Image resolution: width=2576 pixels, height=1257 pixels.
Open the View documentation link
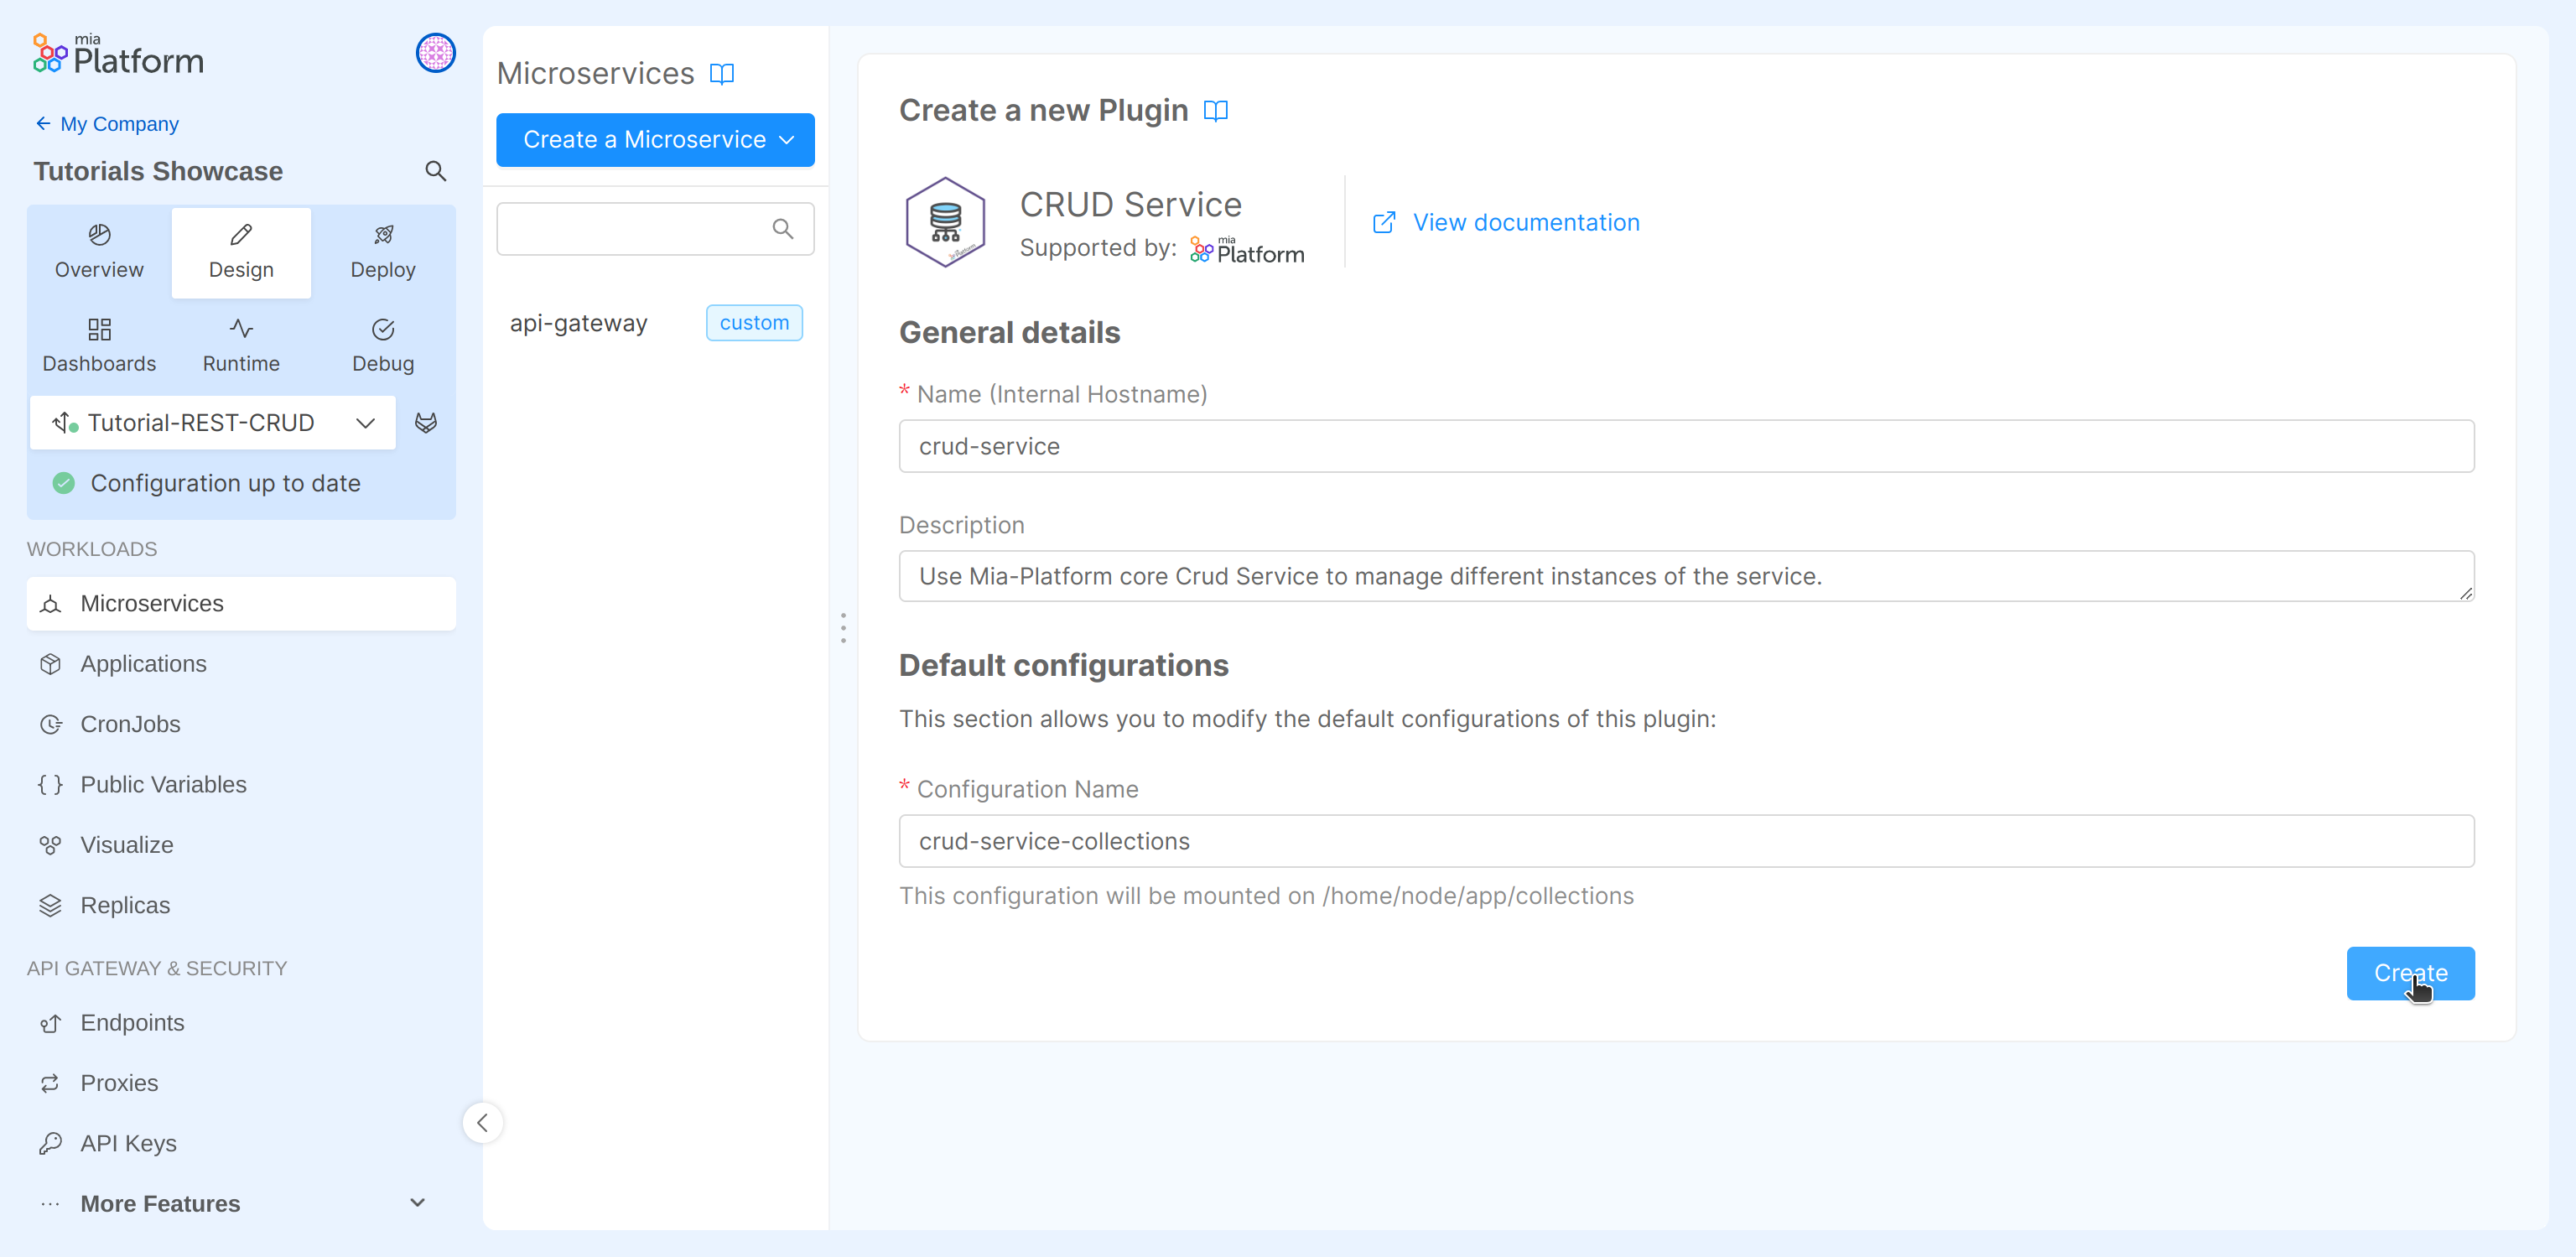tap(1525, 222)
